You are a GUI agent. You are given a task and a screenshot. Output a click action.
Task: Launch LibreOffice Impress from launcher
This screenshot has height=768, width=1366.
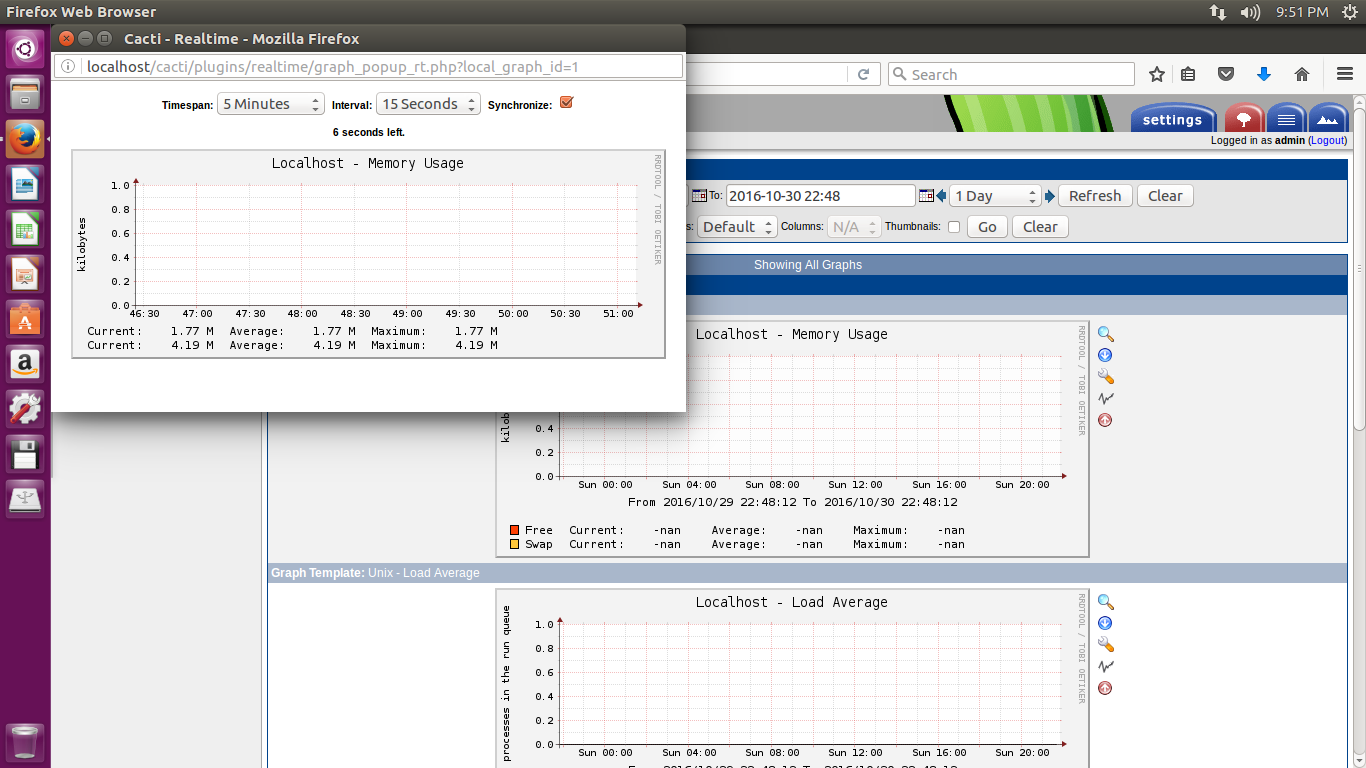point(25,275)
